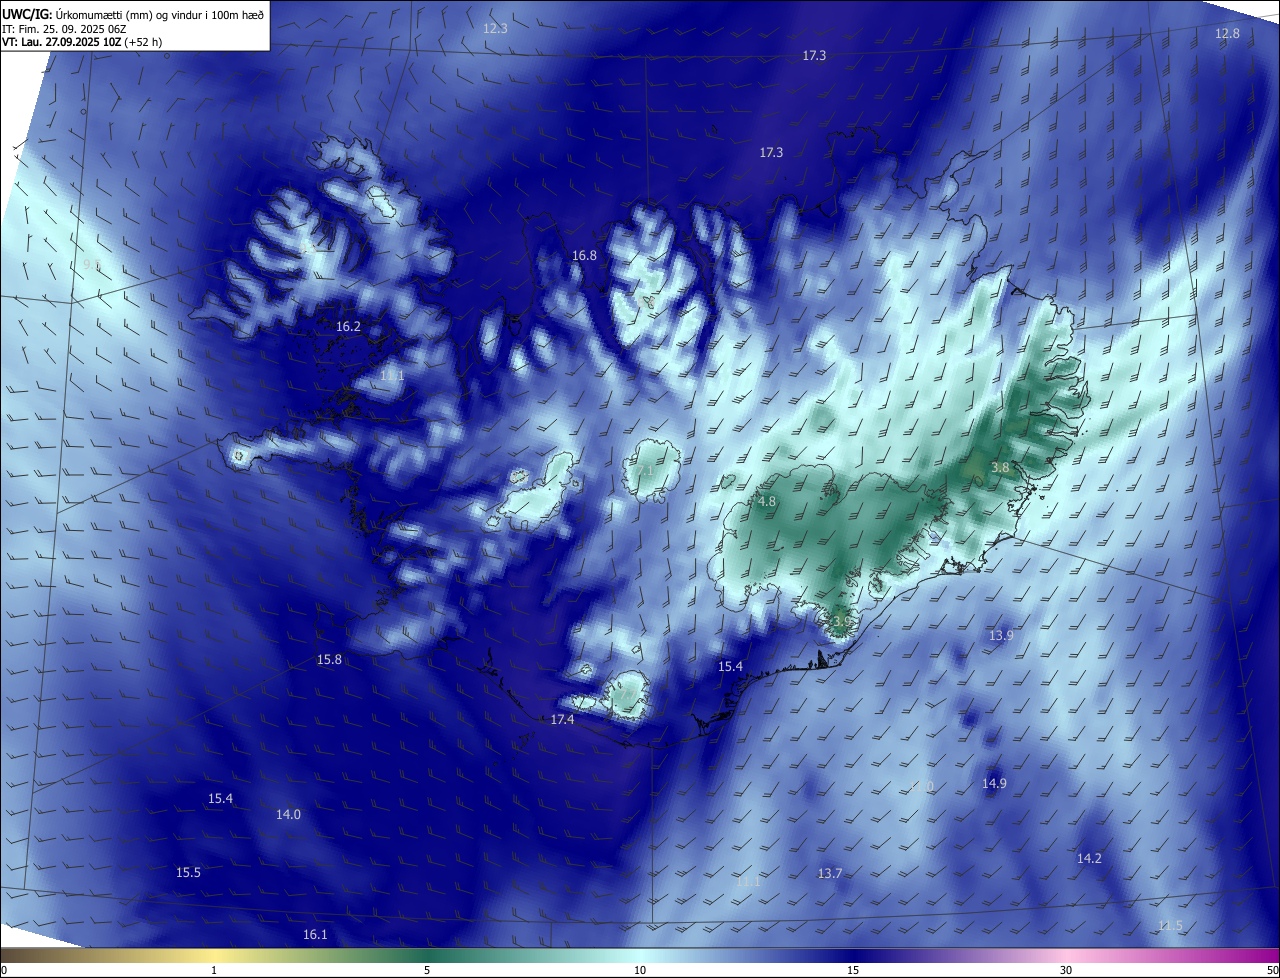Click the colorbar tick label 5
1280x978 pixels.
tap(427, 971)
